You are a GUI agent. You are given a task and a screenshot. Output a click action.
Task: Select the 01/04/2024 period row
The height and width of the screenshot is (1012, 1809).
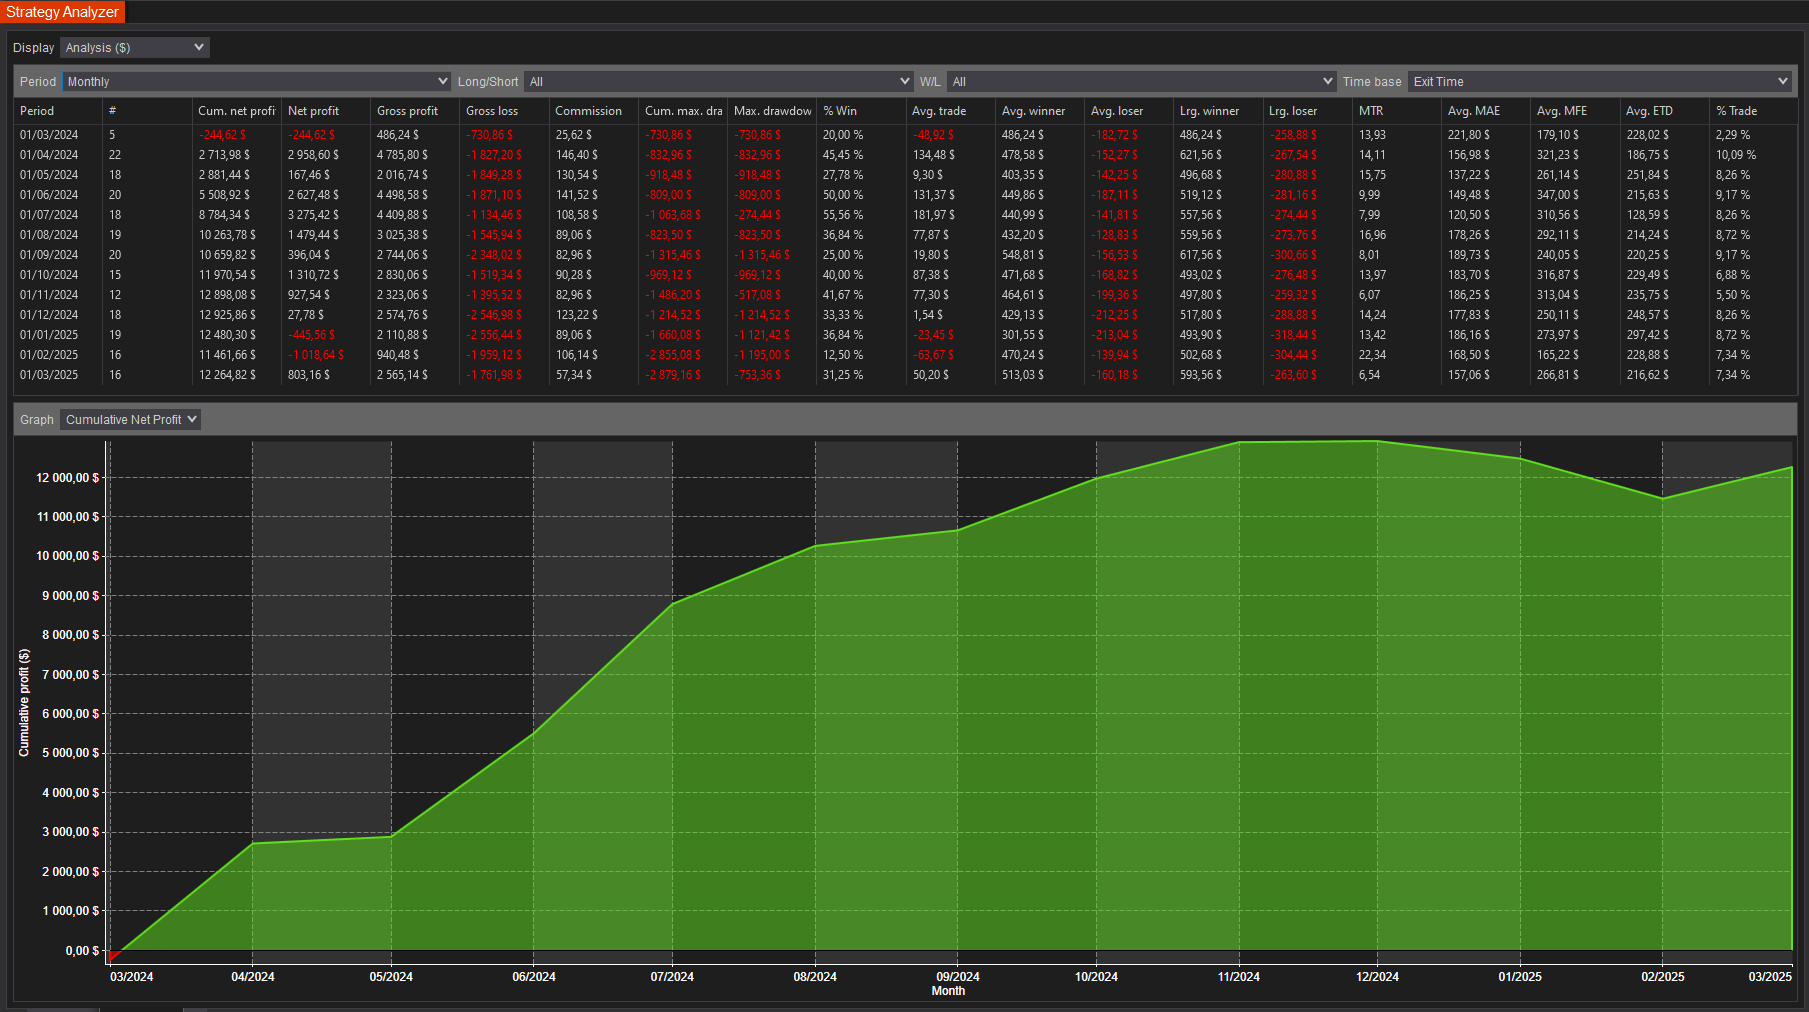pyautogui.click(x=905, y=155)
